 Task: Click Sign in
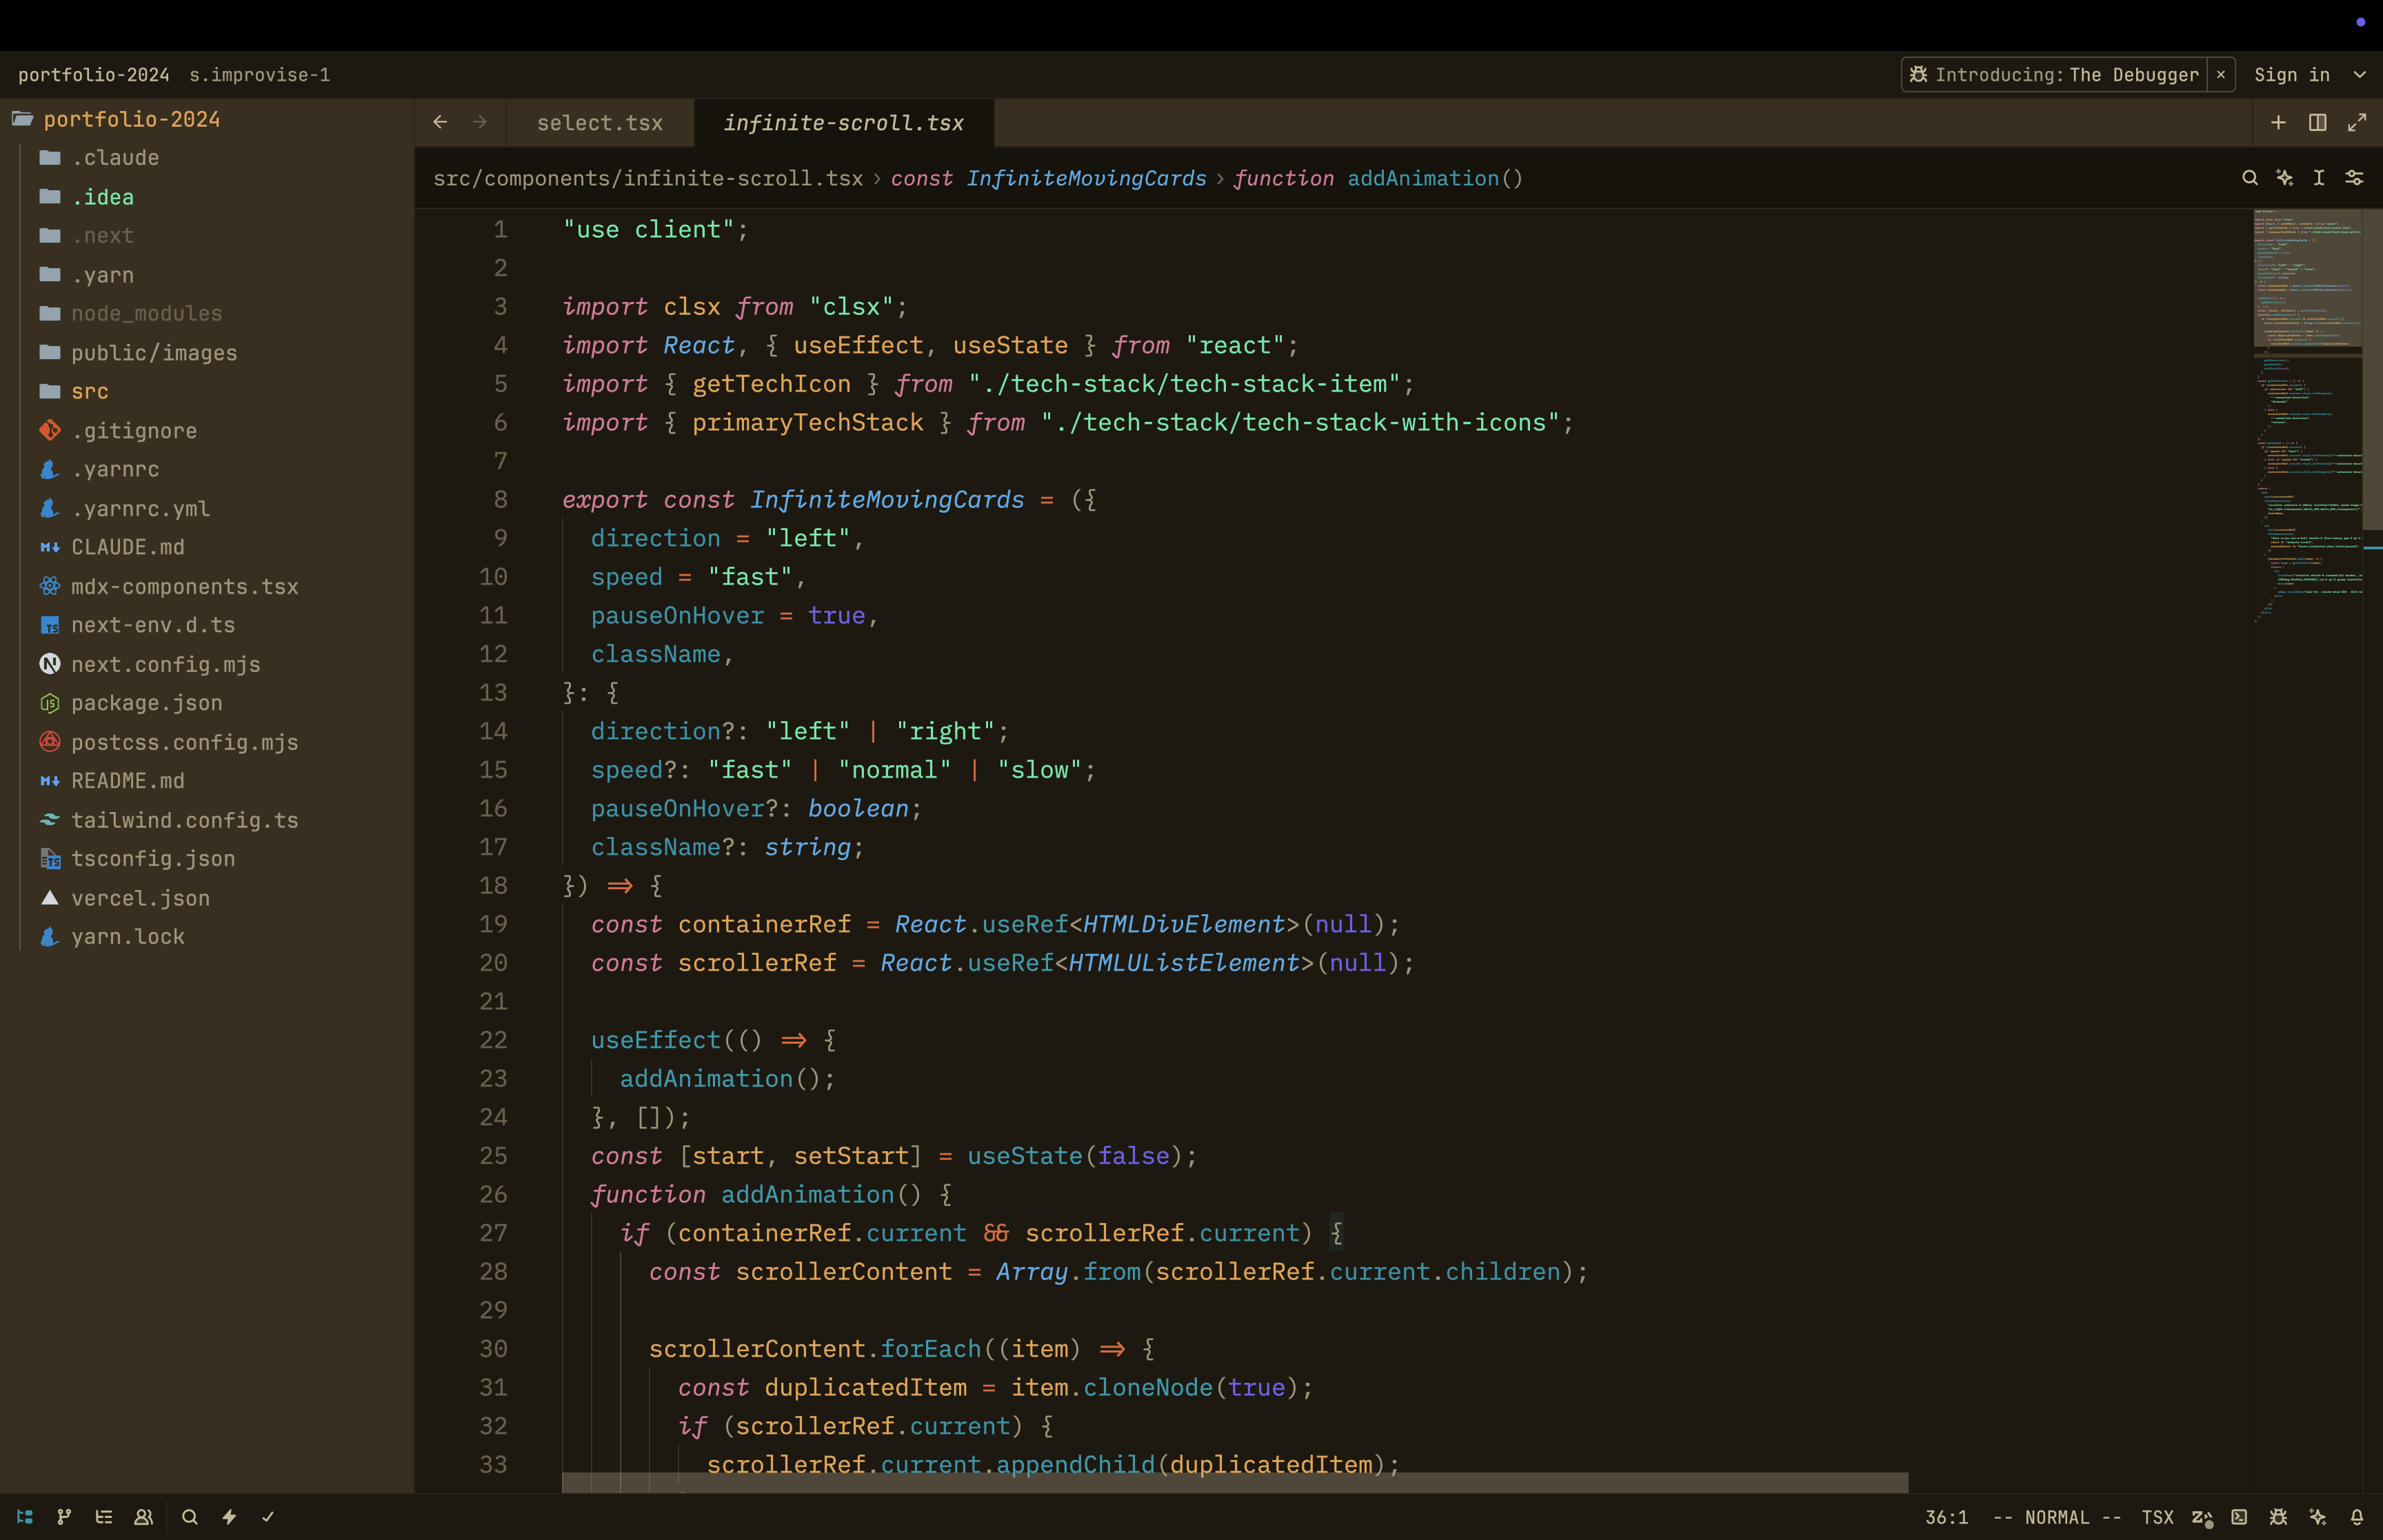2292,75
